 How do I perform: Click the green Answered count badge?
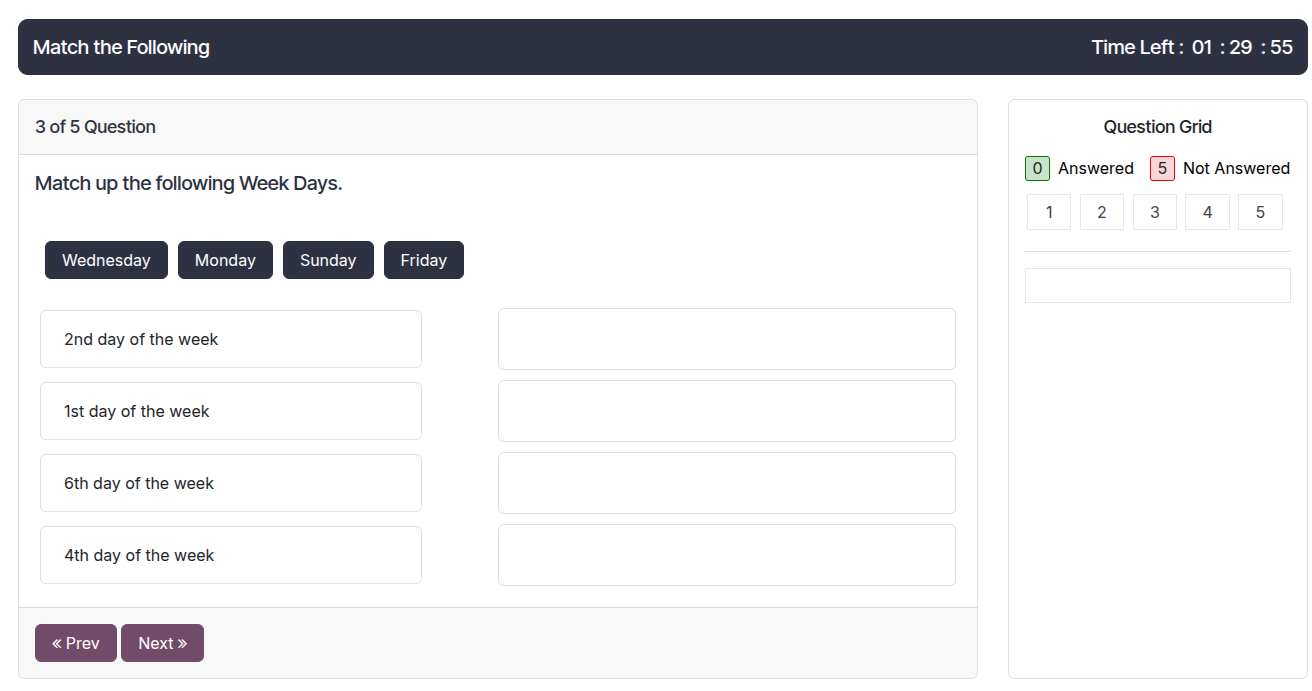coord(1037,168)
